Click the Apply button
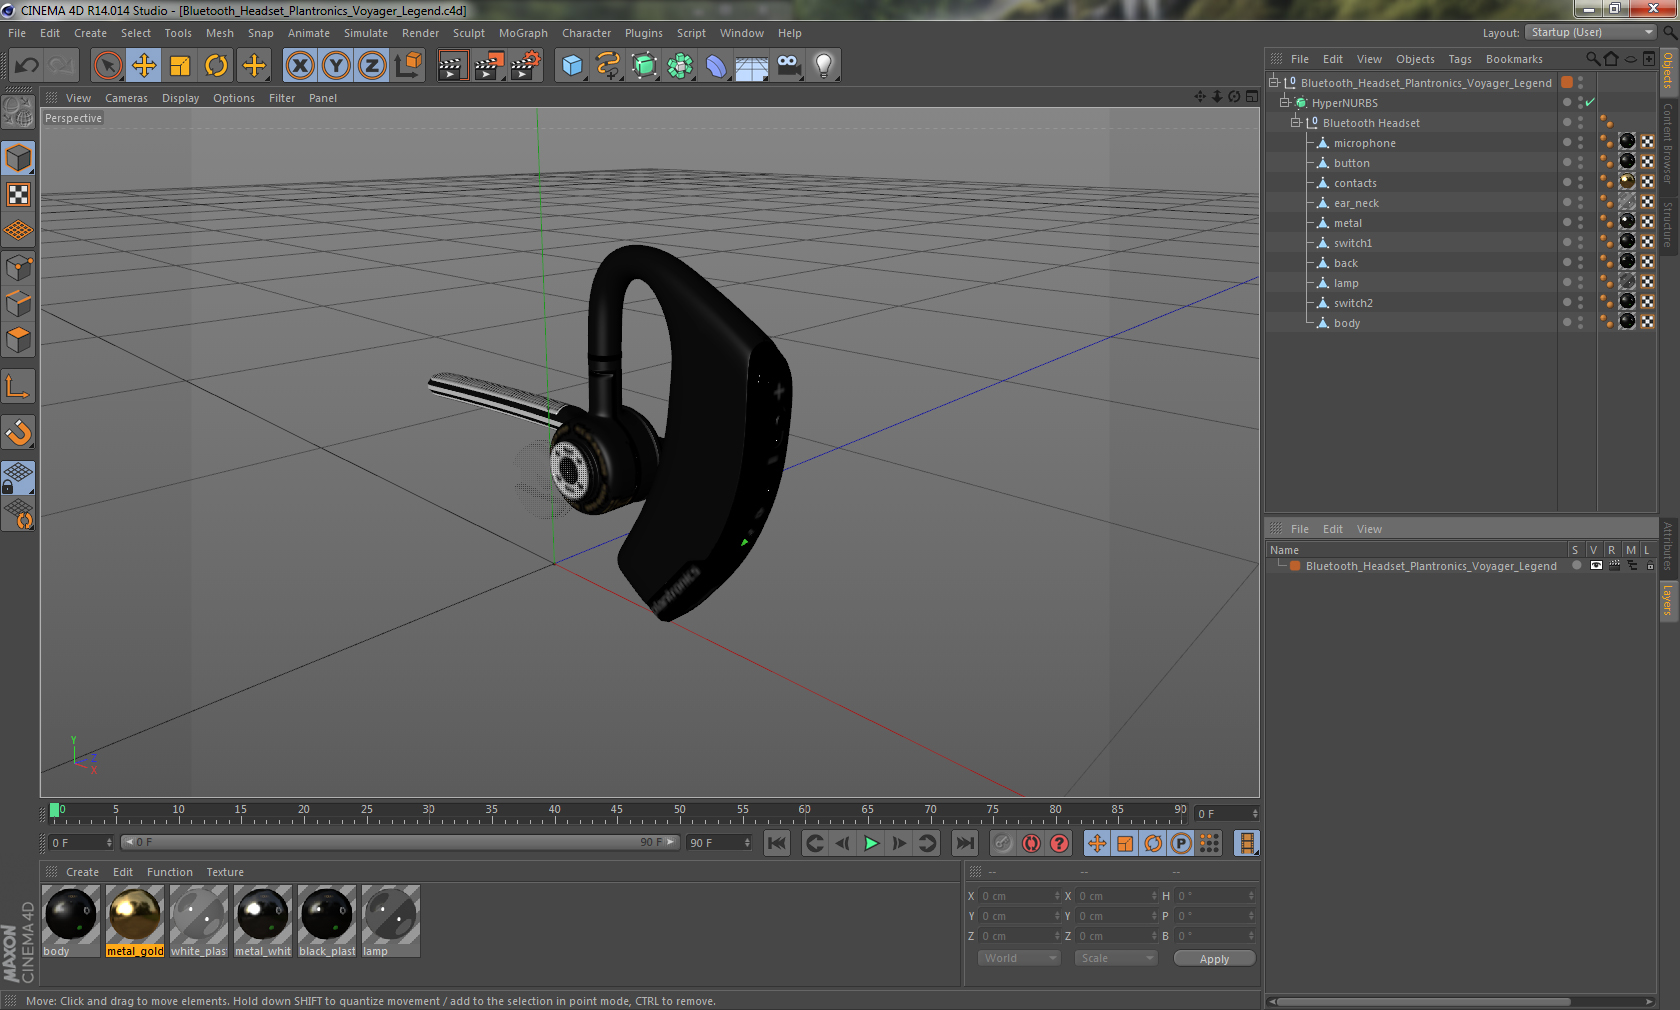This screenshot has height=1010, width=1680. 1214,958
